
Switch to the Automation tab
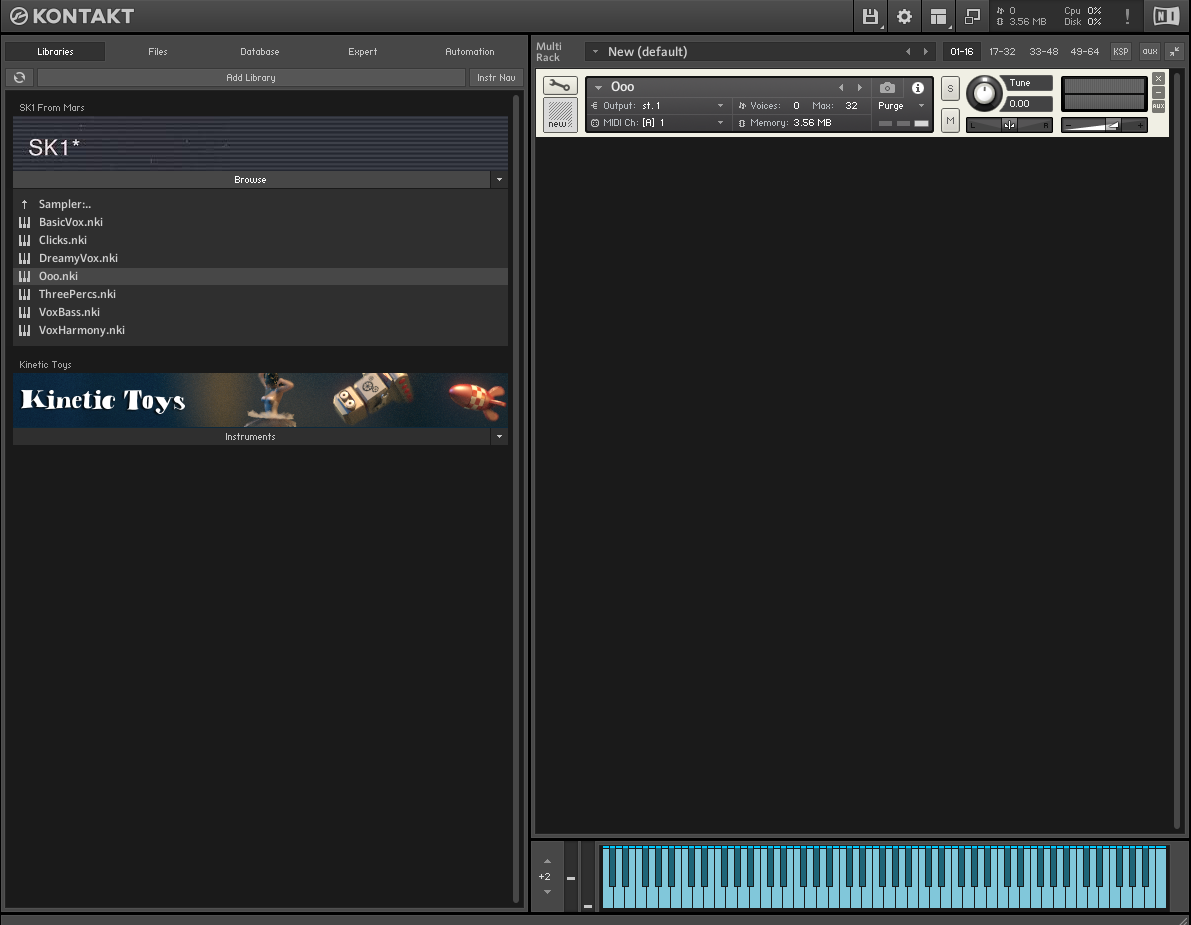click(x=469, y=52)
